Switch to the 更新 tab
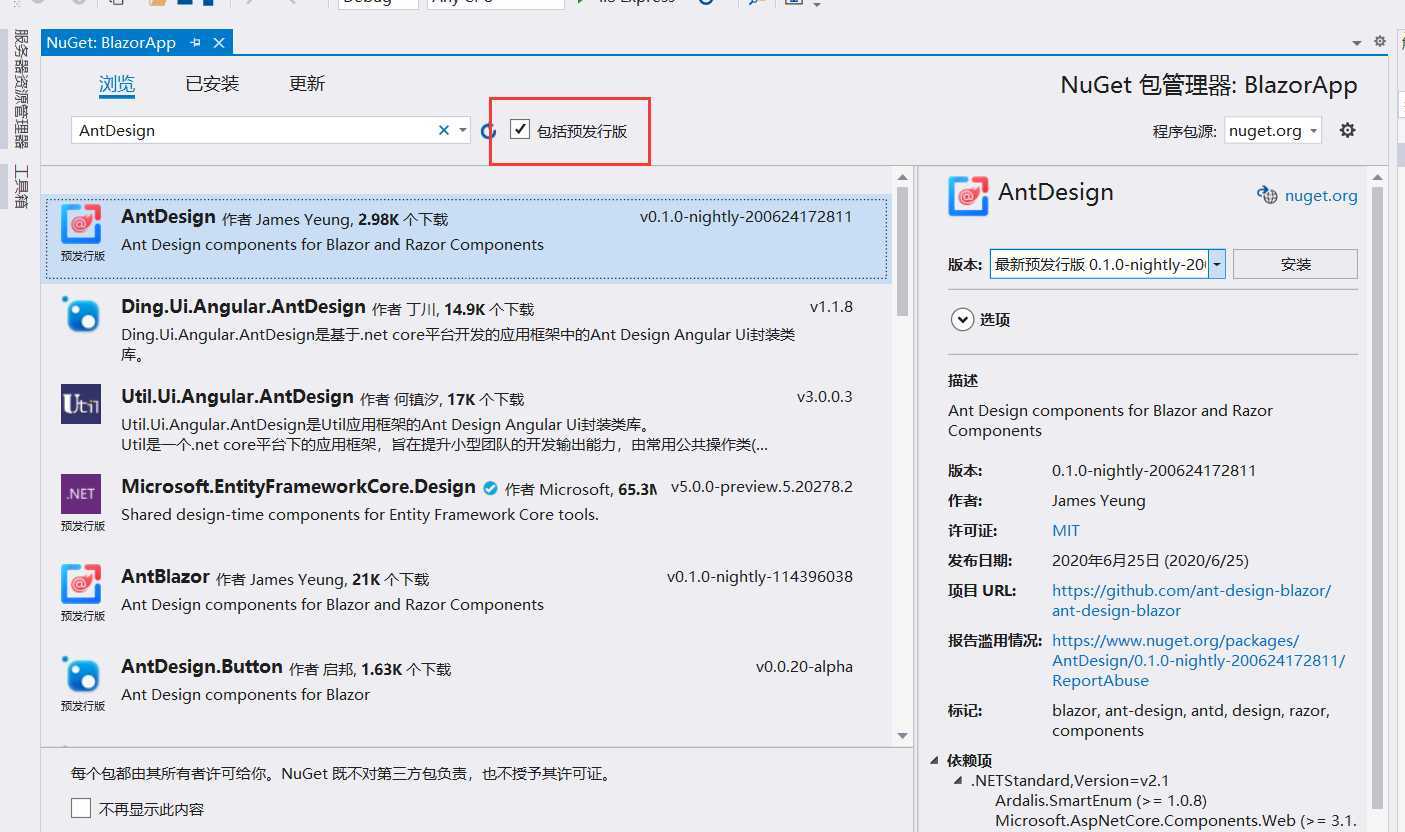The image size is (1405, 832). tap(307, 84)
